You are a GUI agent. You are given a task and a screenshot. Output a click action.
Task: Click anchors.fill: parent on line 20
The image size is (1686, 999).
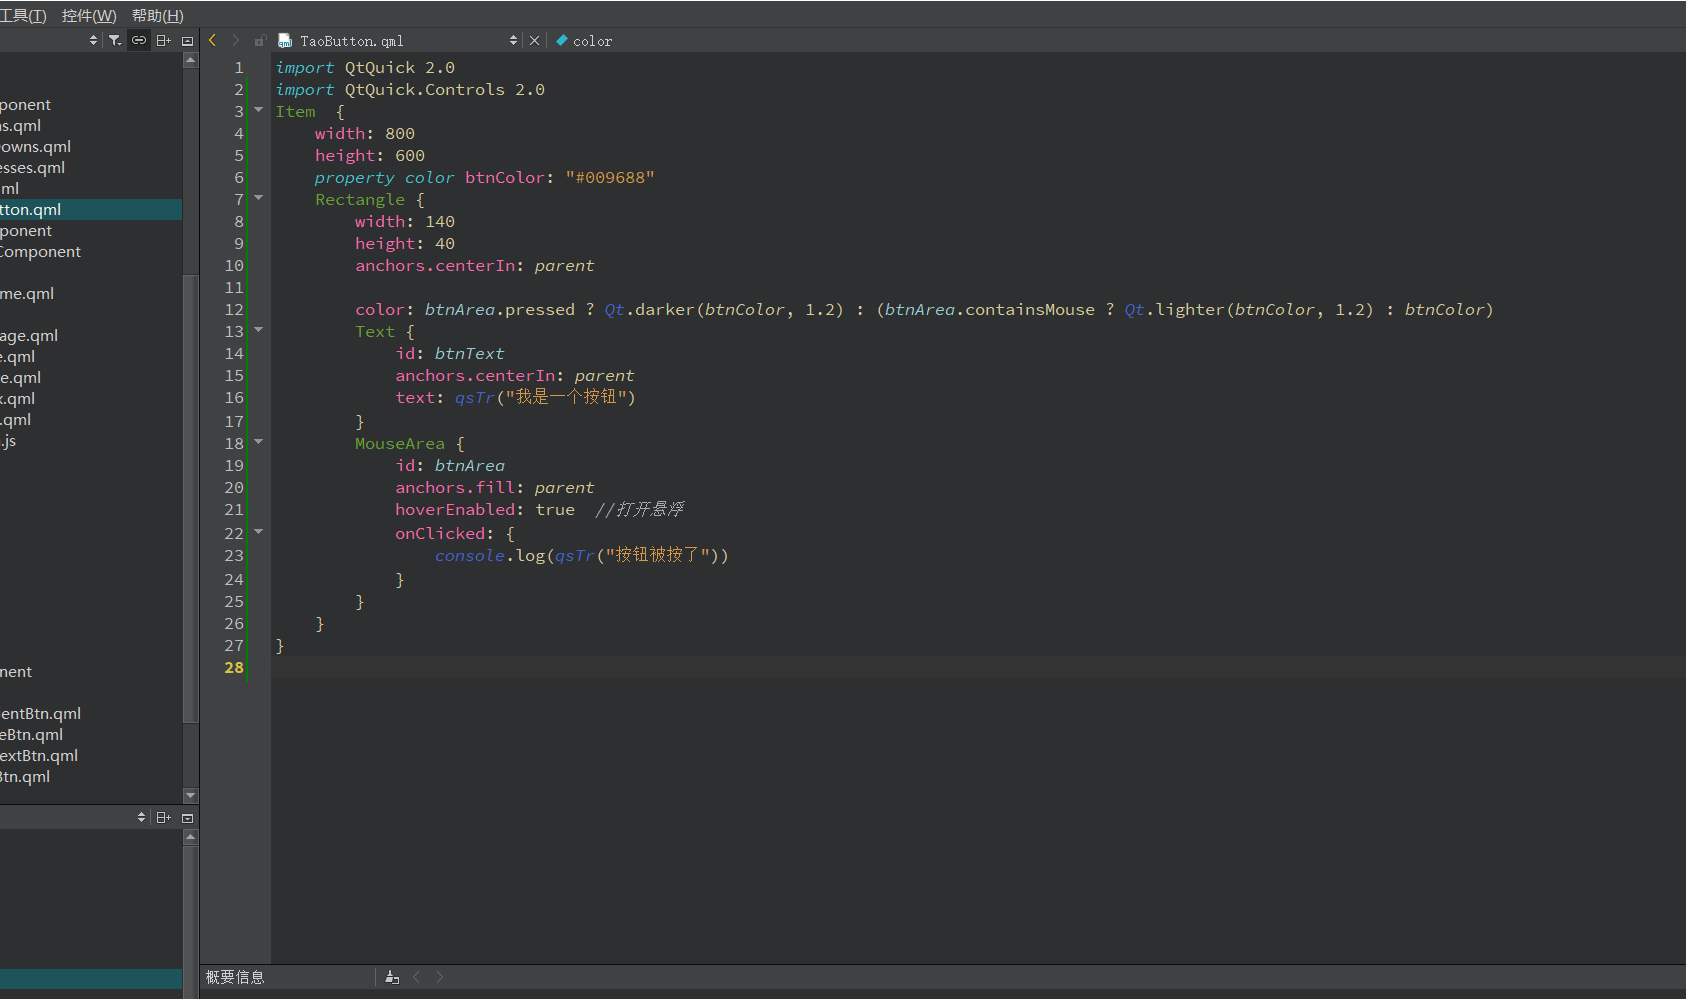(x=495, y=488)
